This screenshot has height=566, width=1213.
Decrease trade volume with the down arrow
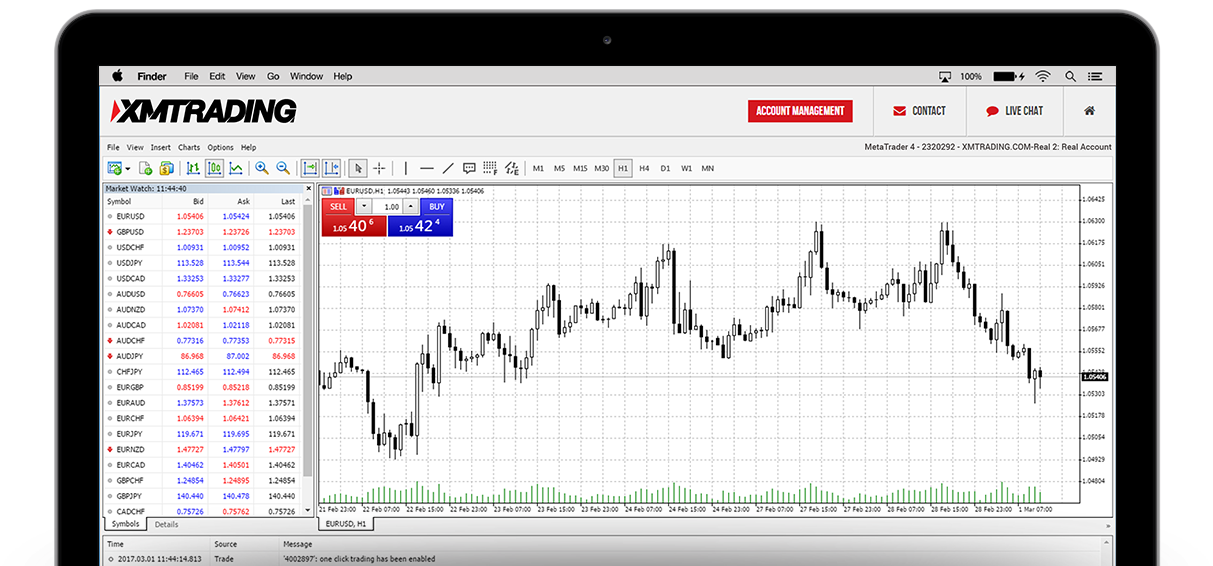[x=363, y=207]
